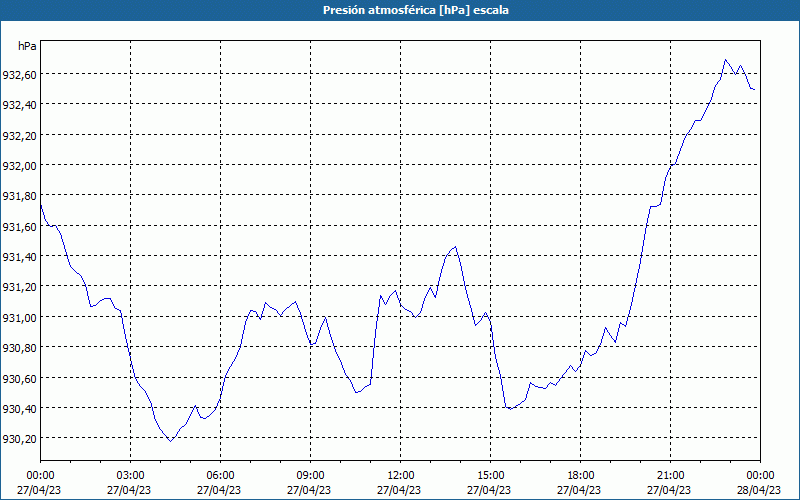
Task: Click the 27/04/23 date under 06:00
Action: pos(219,490)
